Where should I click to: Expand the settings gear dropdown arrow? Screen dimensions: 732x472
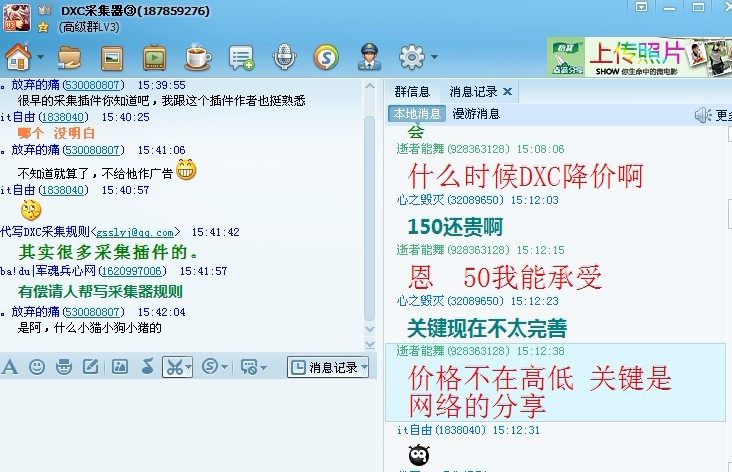(x=434, y=57)
